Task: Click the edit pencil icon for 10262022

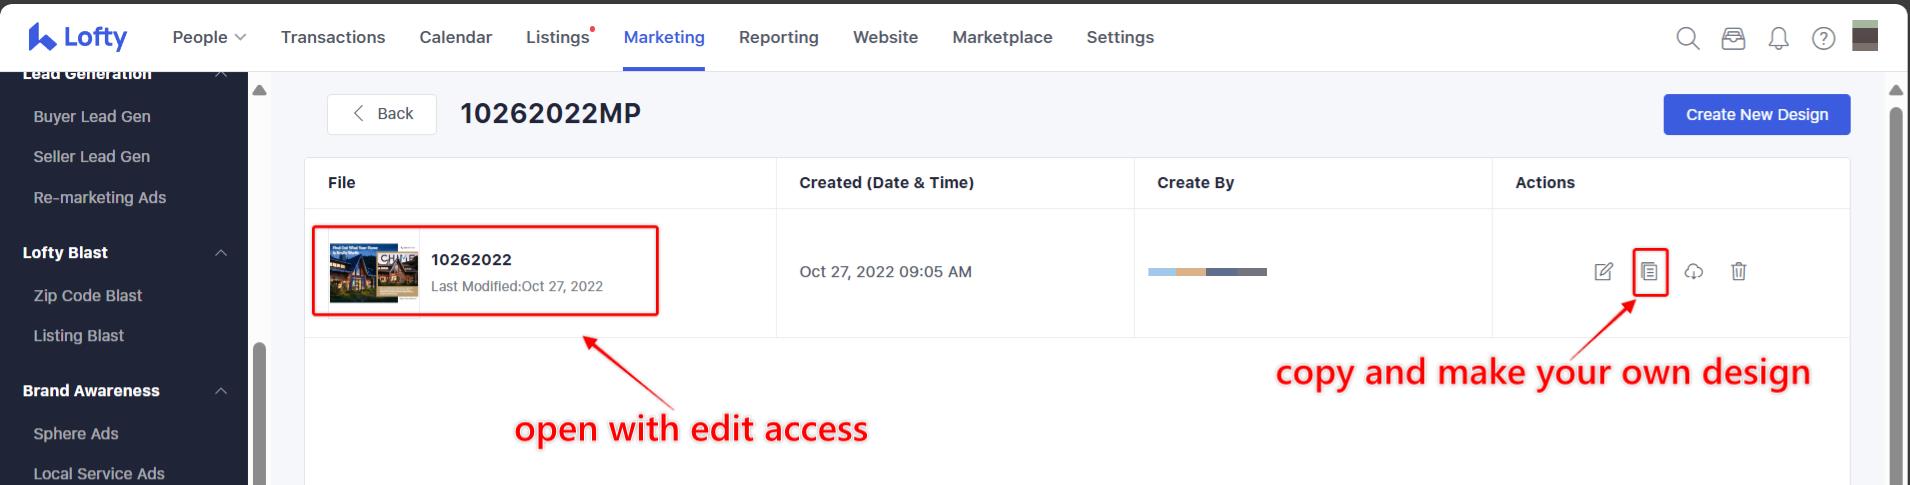Action: tap(1603, 271)
